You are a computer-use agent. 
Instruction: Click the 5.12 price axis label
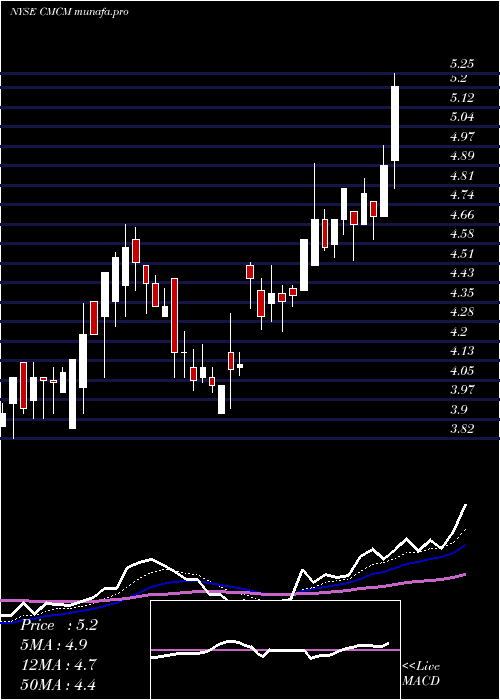pos(462,97)
